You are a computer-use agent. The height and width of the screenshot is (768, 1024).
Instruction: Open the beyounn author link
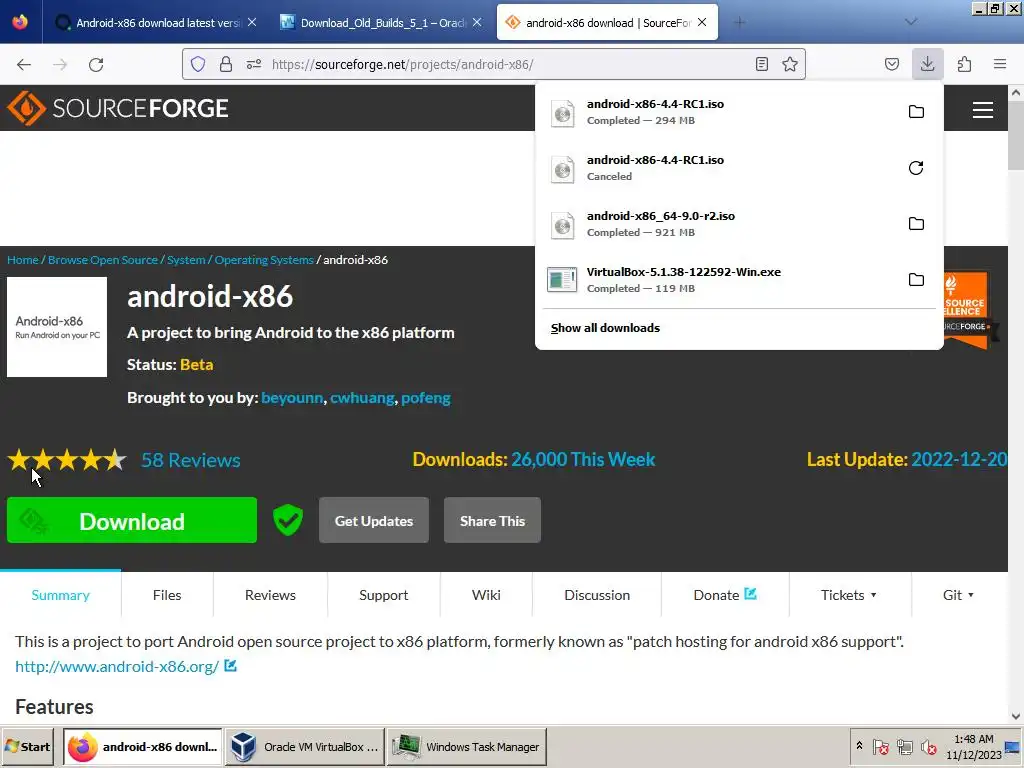click(292, 398)
